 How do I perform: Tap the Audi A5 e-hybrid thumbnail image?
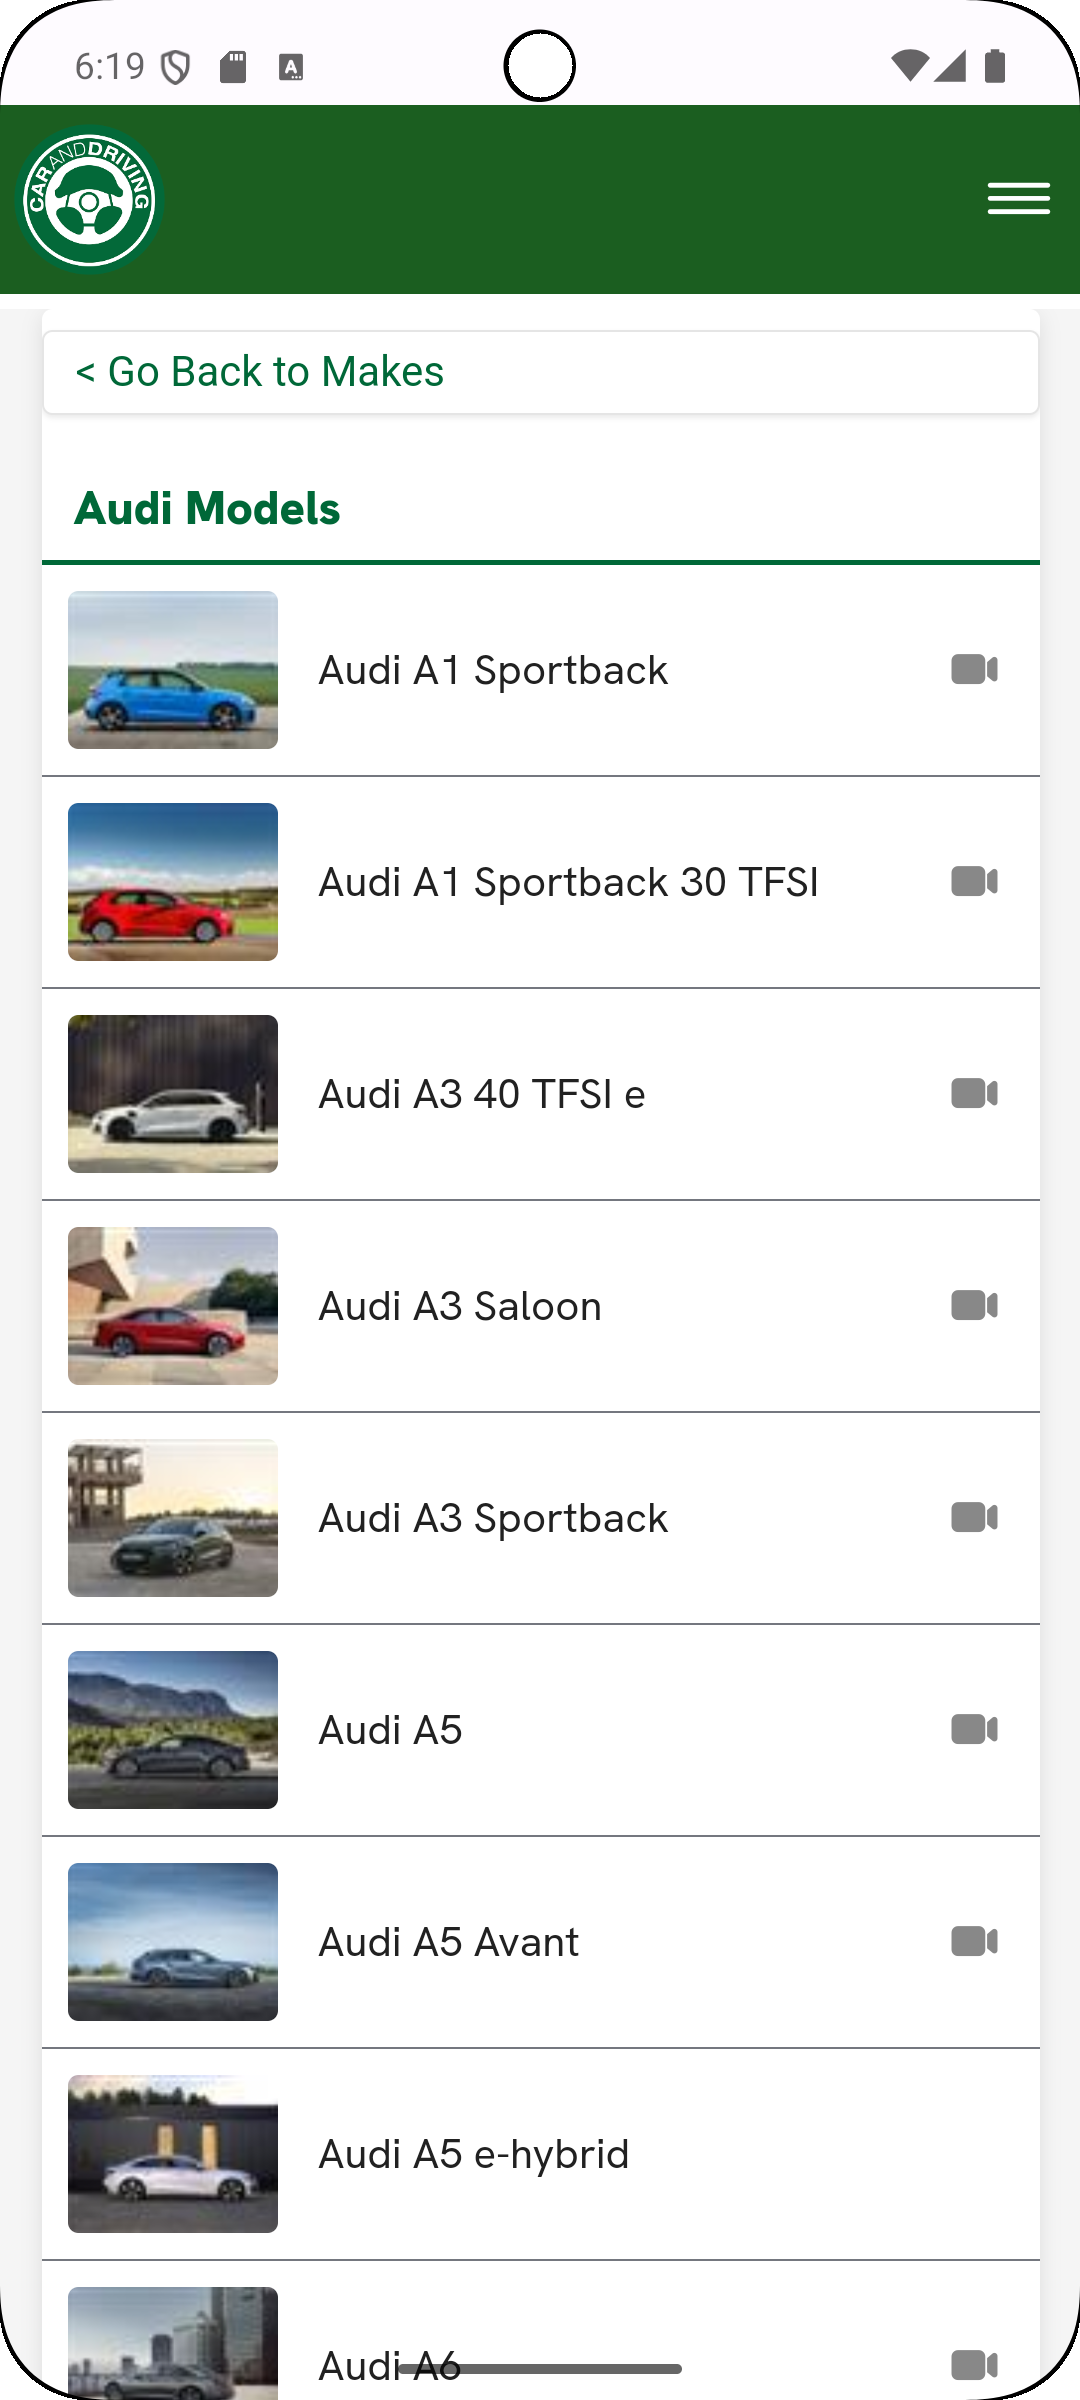pos(173,2154)
